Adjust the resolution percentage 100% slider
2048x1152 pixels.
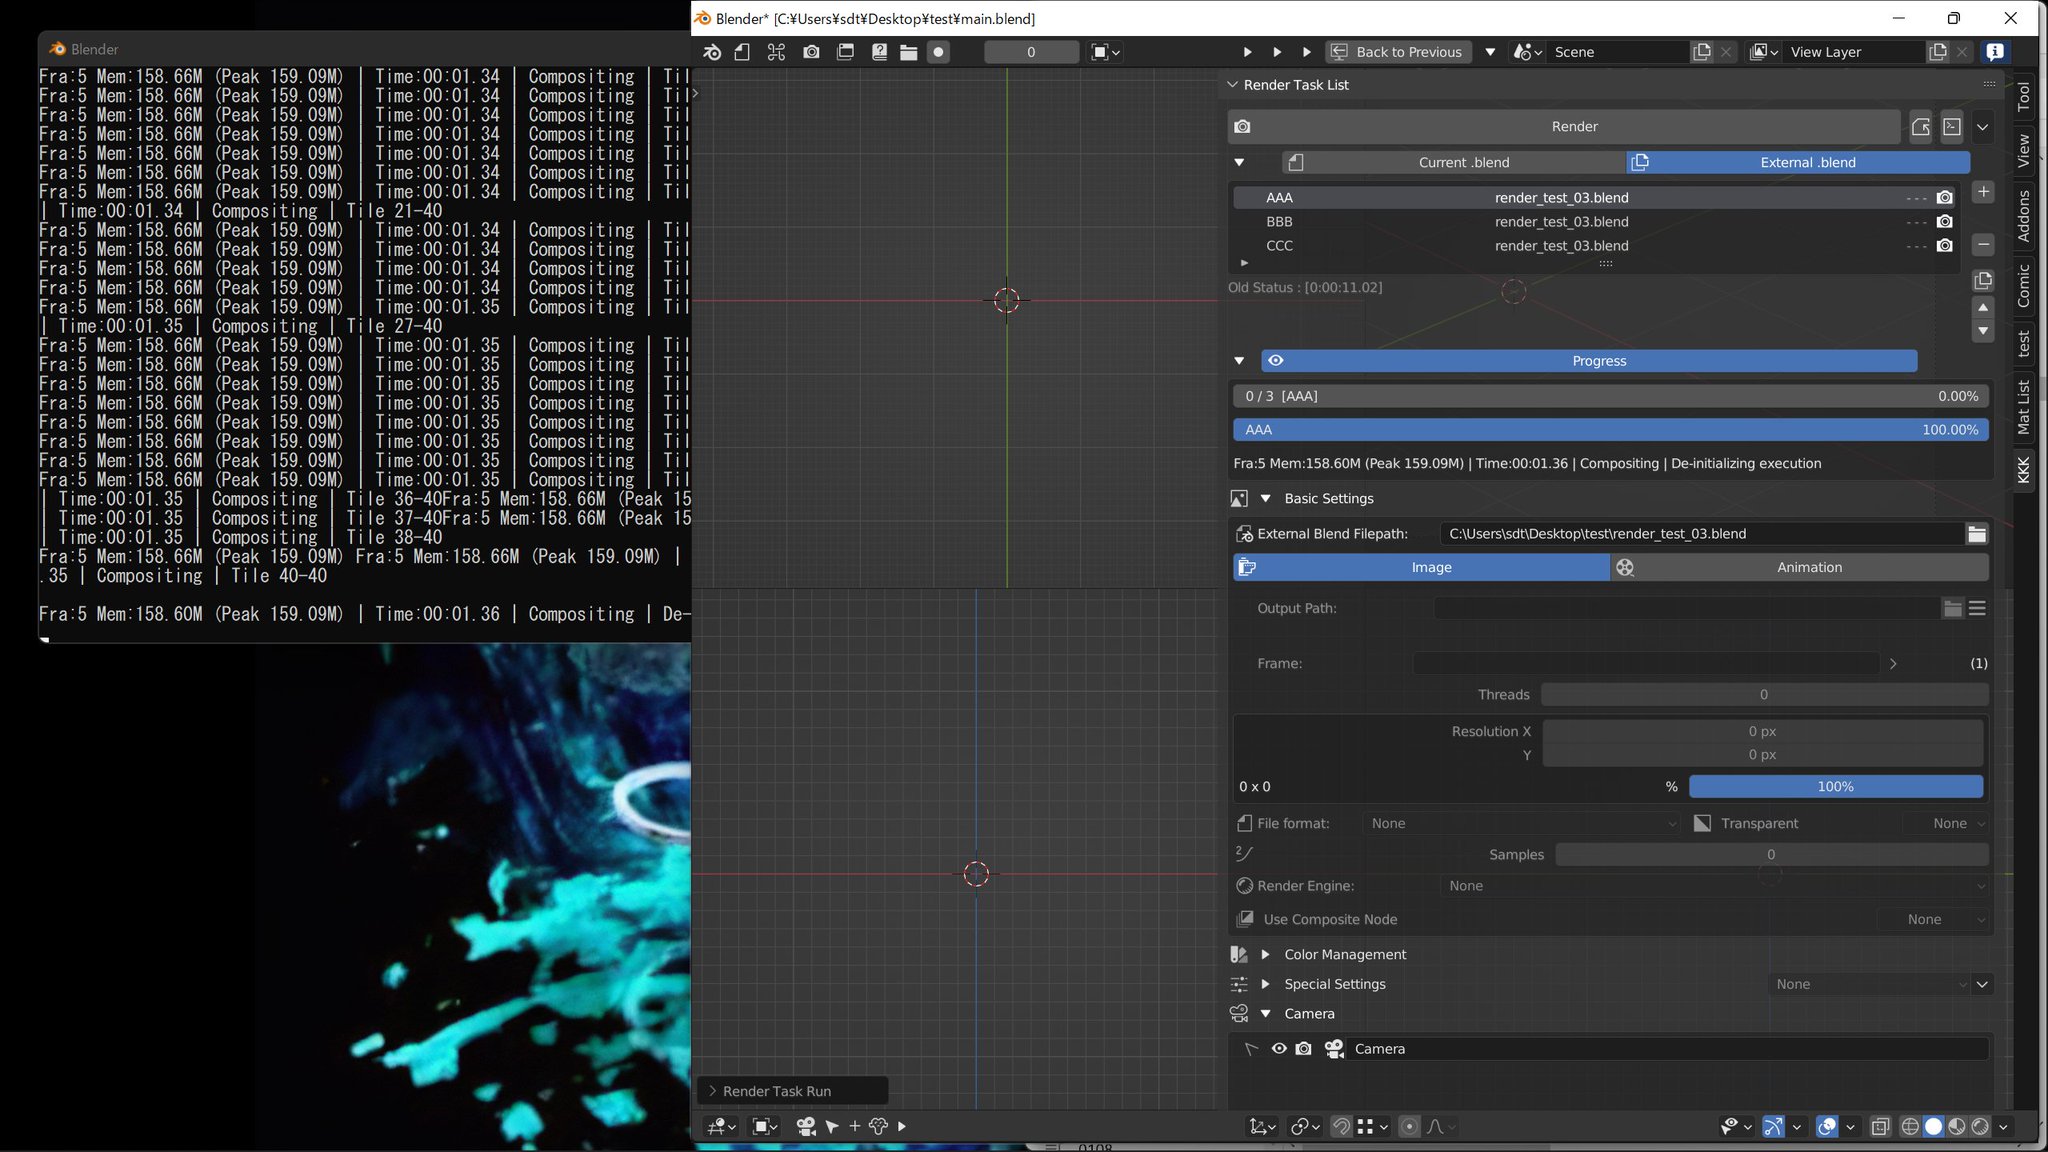pyautogui.click(x=1835, y=787)
